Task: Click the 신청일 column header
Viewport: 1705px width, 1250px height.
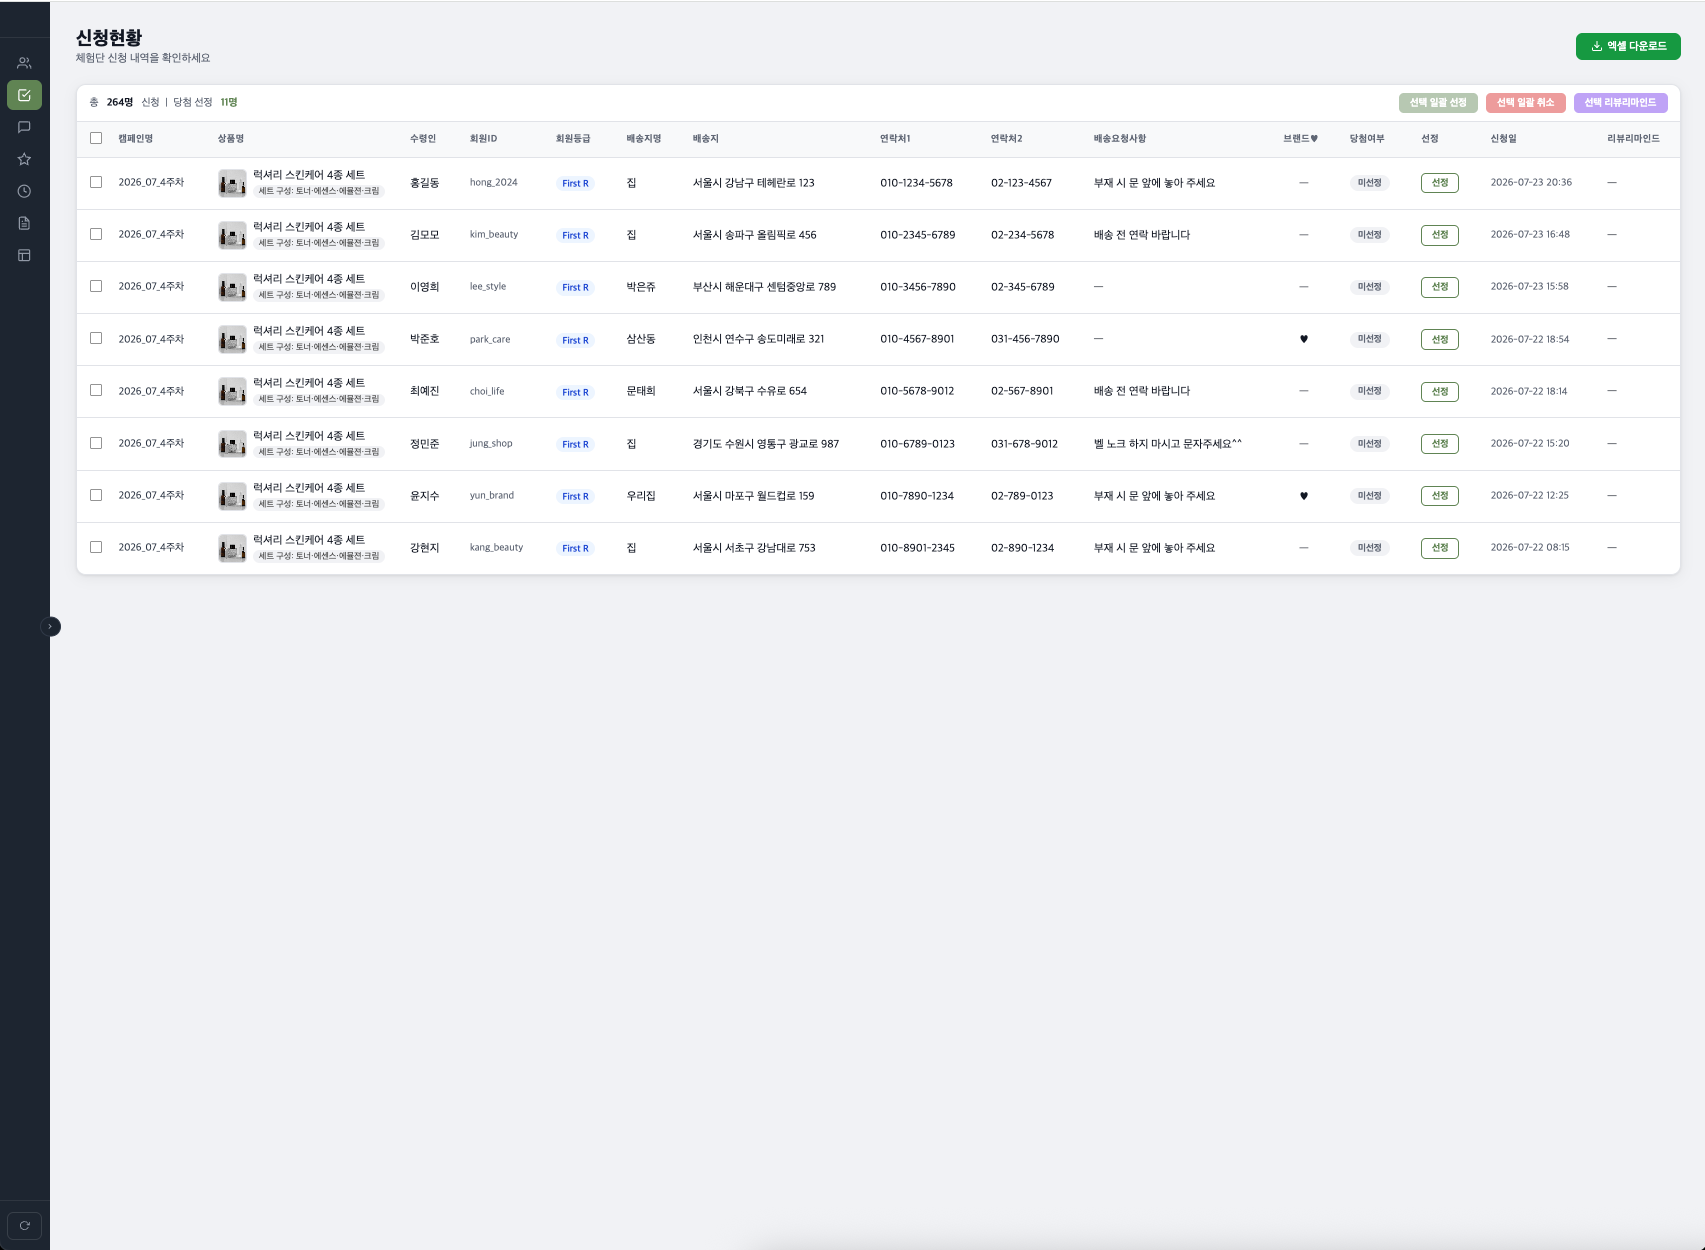Action: 1503,139
